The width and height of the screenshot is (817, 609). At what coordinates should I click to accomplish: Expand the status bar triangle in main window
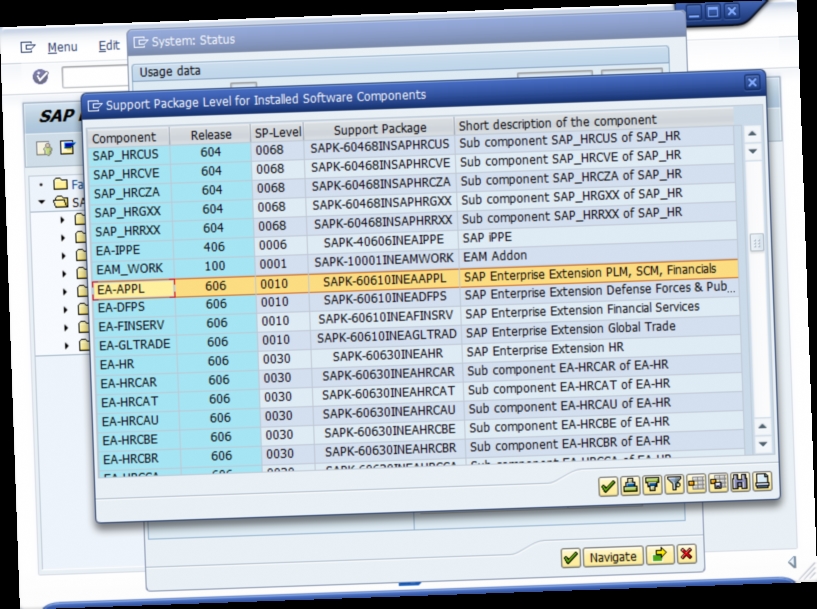point(792,562)
